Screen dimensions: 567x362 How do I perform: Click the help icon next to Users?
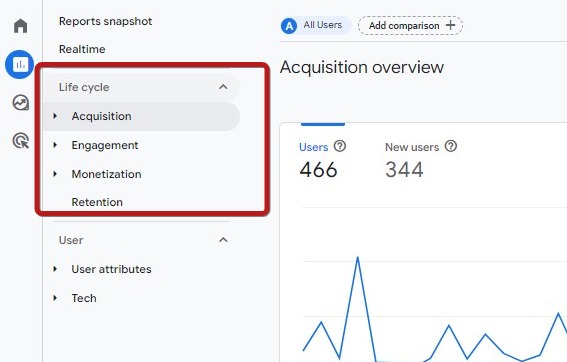coord(340,146)
